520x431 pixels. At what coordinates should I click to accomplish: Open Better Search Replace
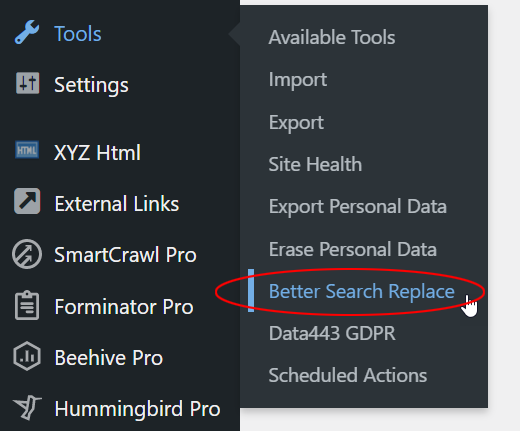[362, 292]
